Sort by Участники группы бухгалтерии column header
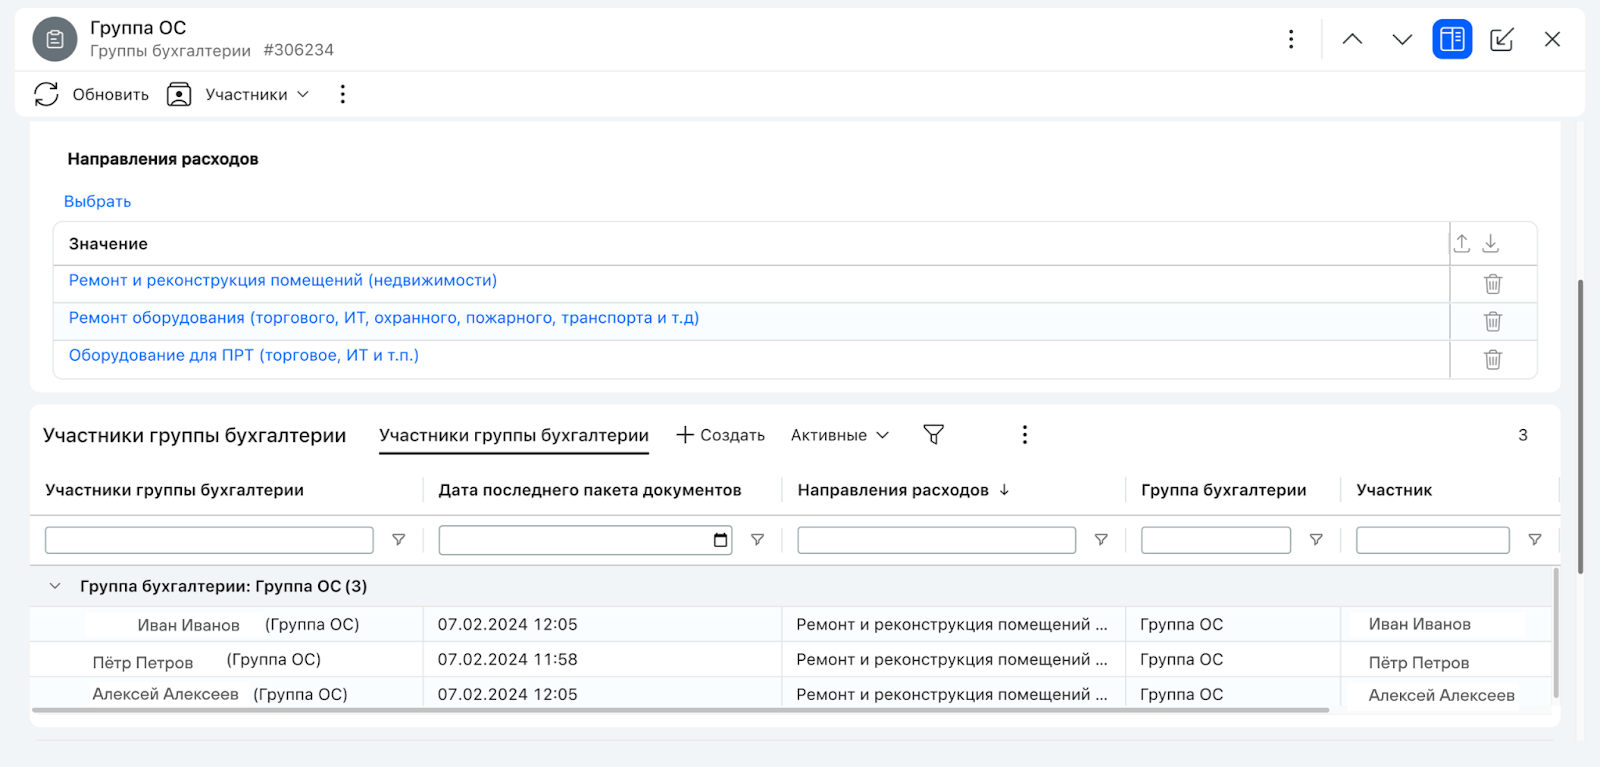Image resolution: width=1600 pixels, height=767 pixels. click(x=175, y=490)
